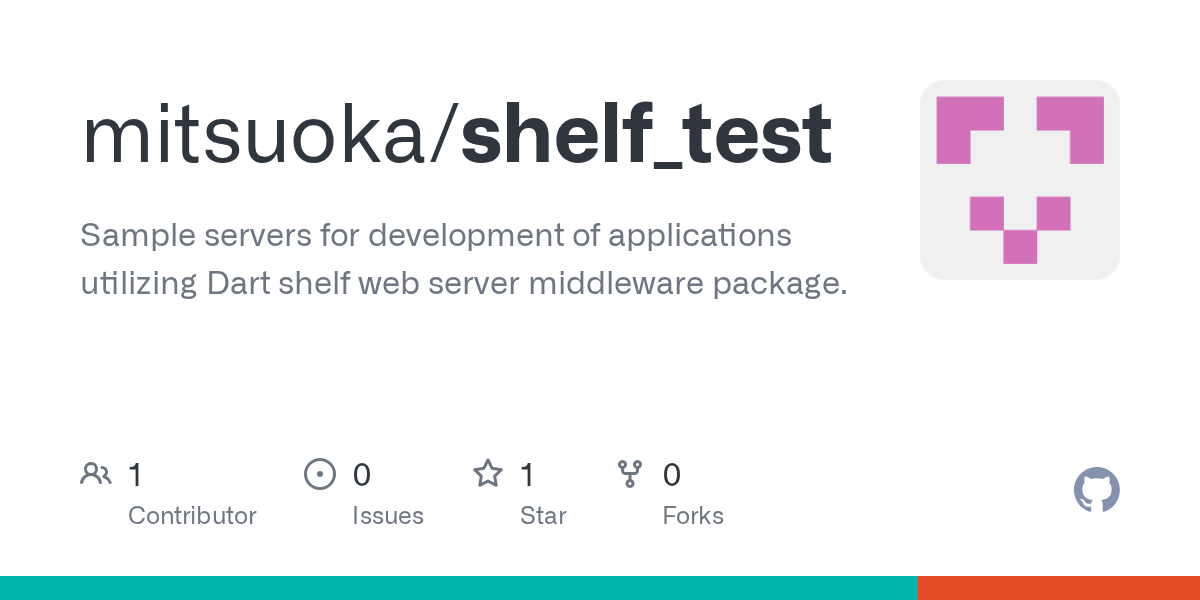
Task: Select the Star label
Action: (x=543, y=516)
